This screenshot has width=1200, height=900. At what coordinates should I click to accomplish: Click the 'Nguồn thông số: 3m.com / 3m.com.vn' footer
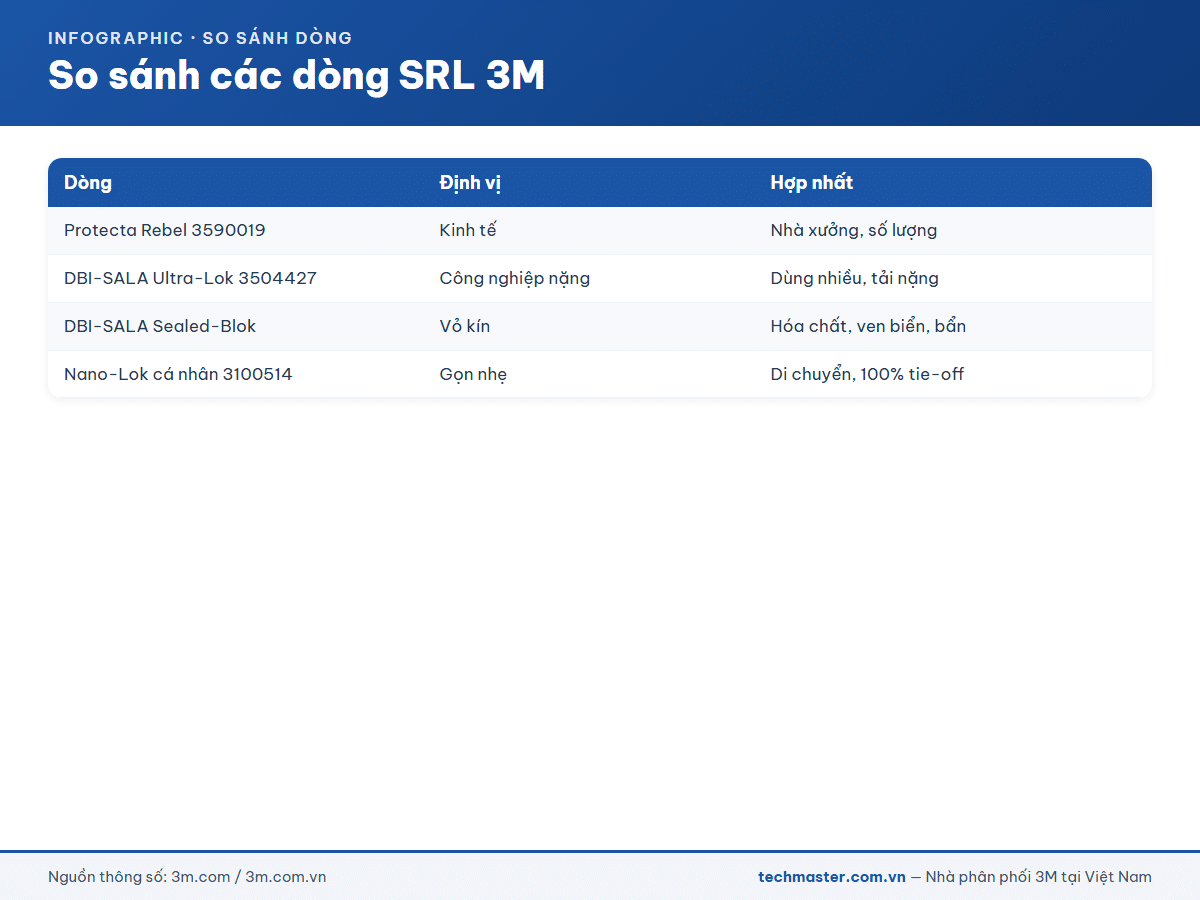(x=187, y=877)
